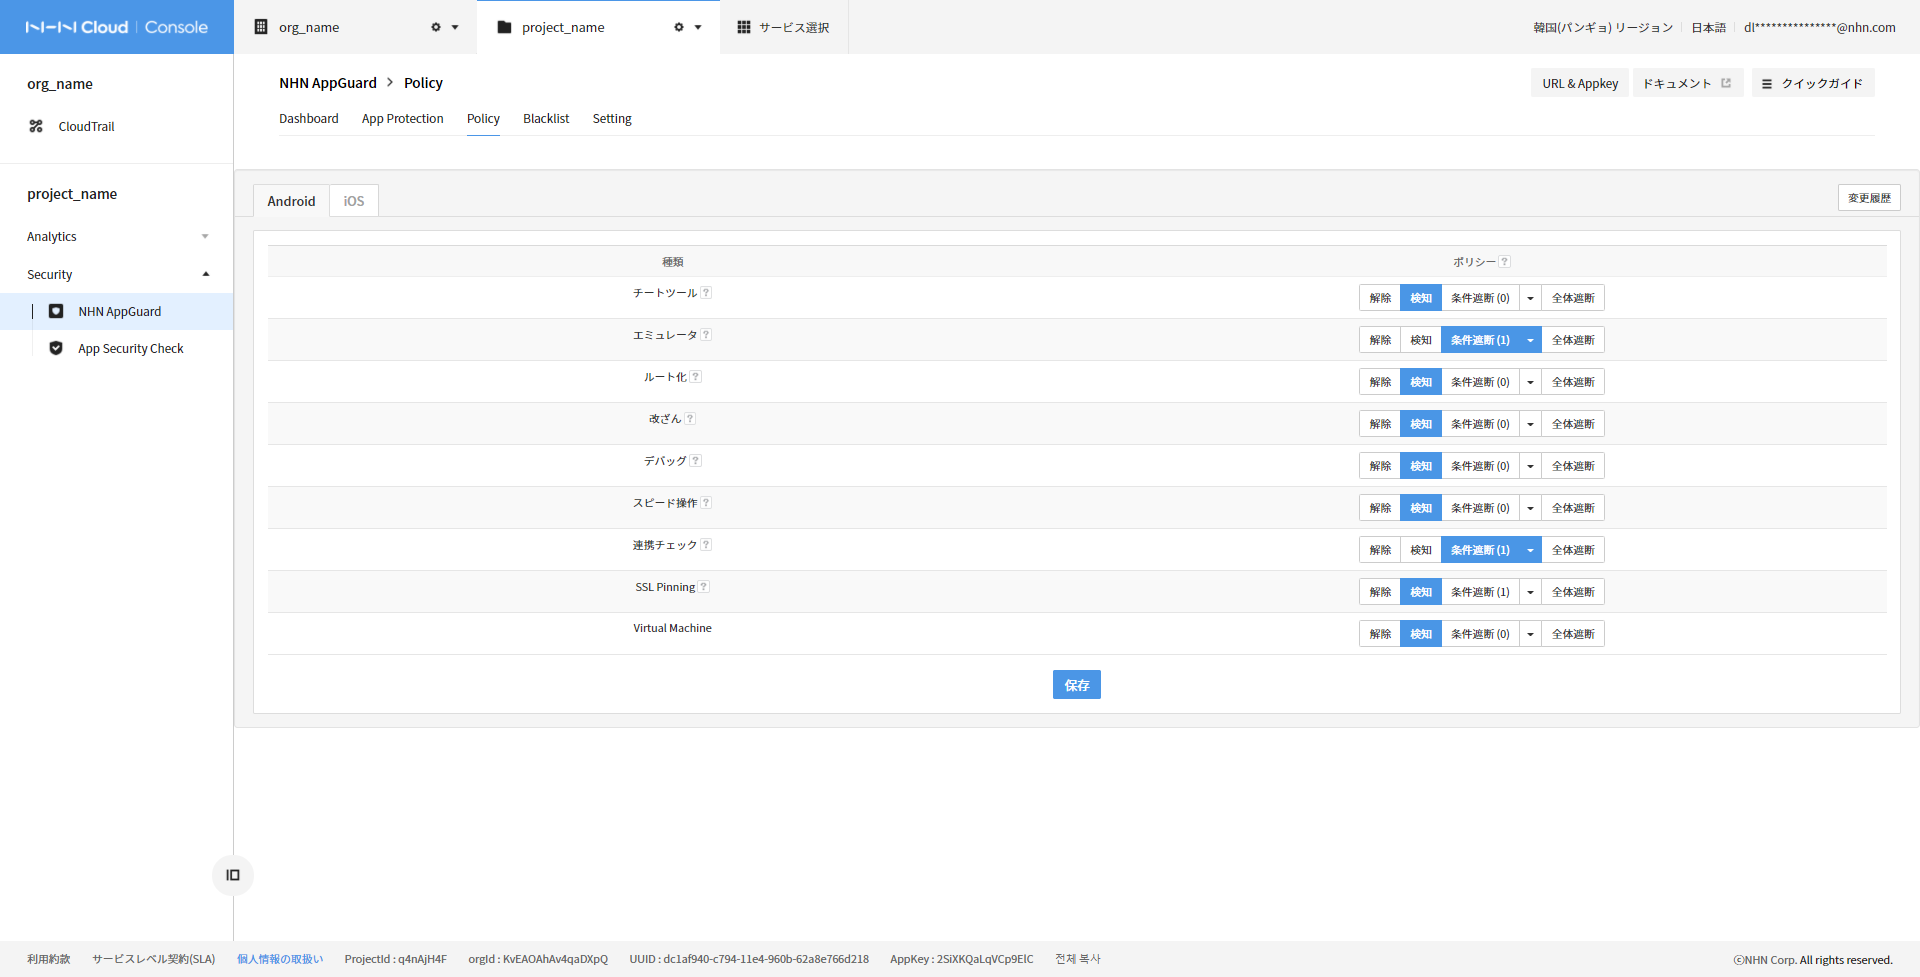
Task: Set 連携チェック policy to 検知
Action: 1421,550
